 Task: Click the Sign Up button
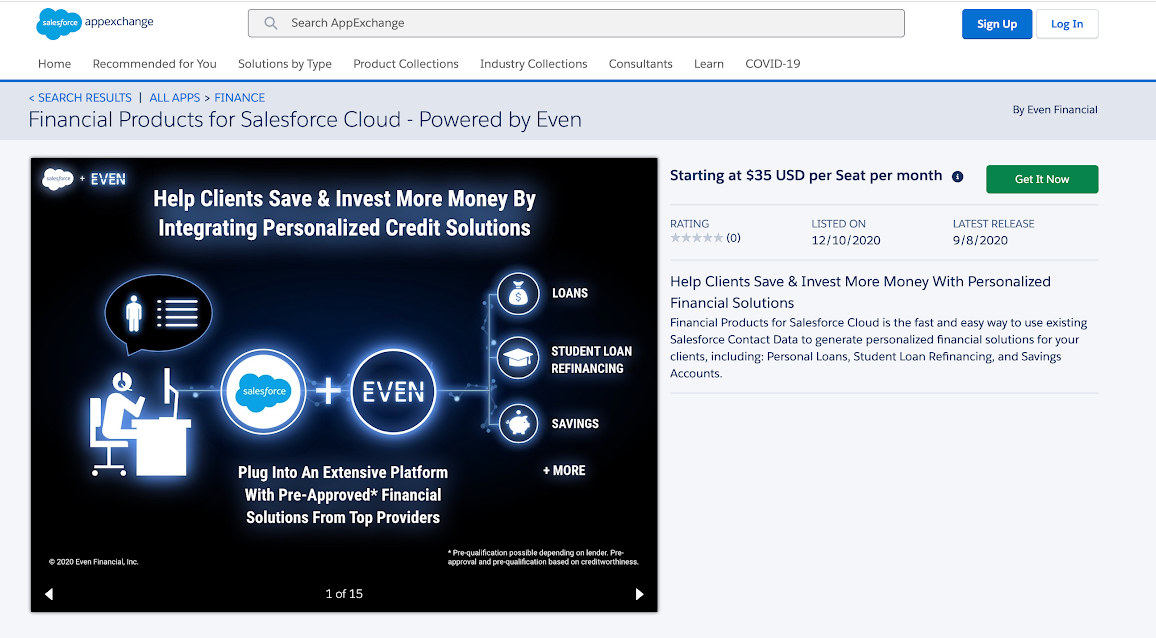coord(997,24)
